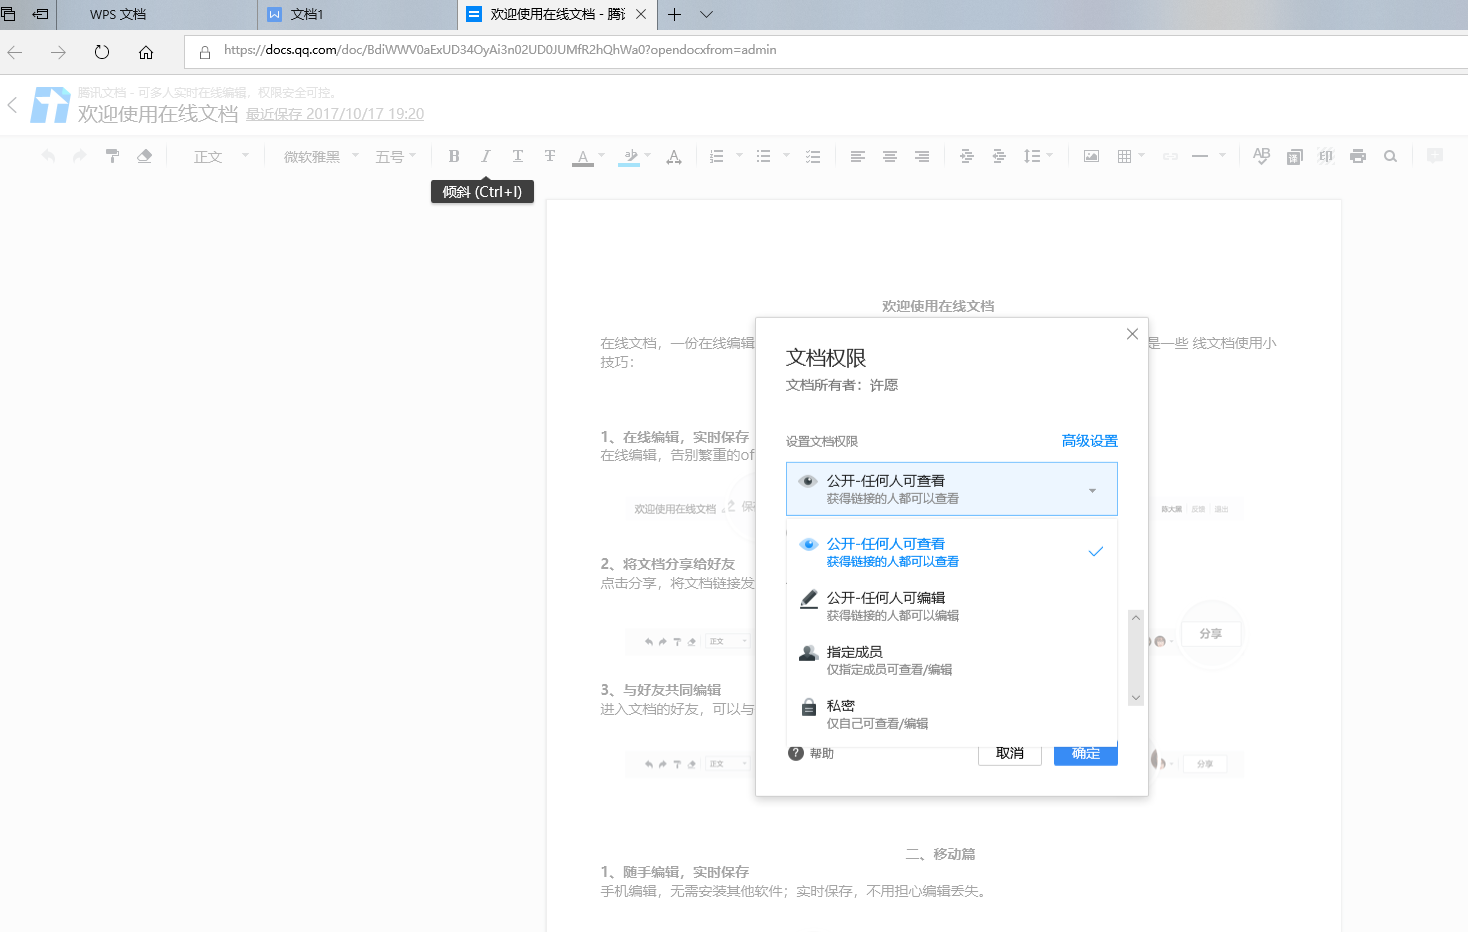Open the 微软雅黑 font dropdown
The width and height of the screenshot is (1468, 932).
(x=320, y=157)
